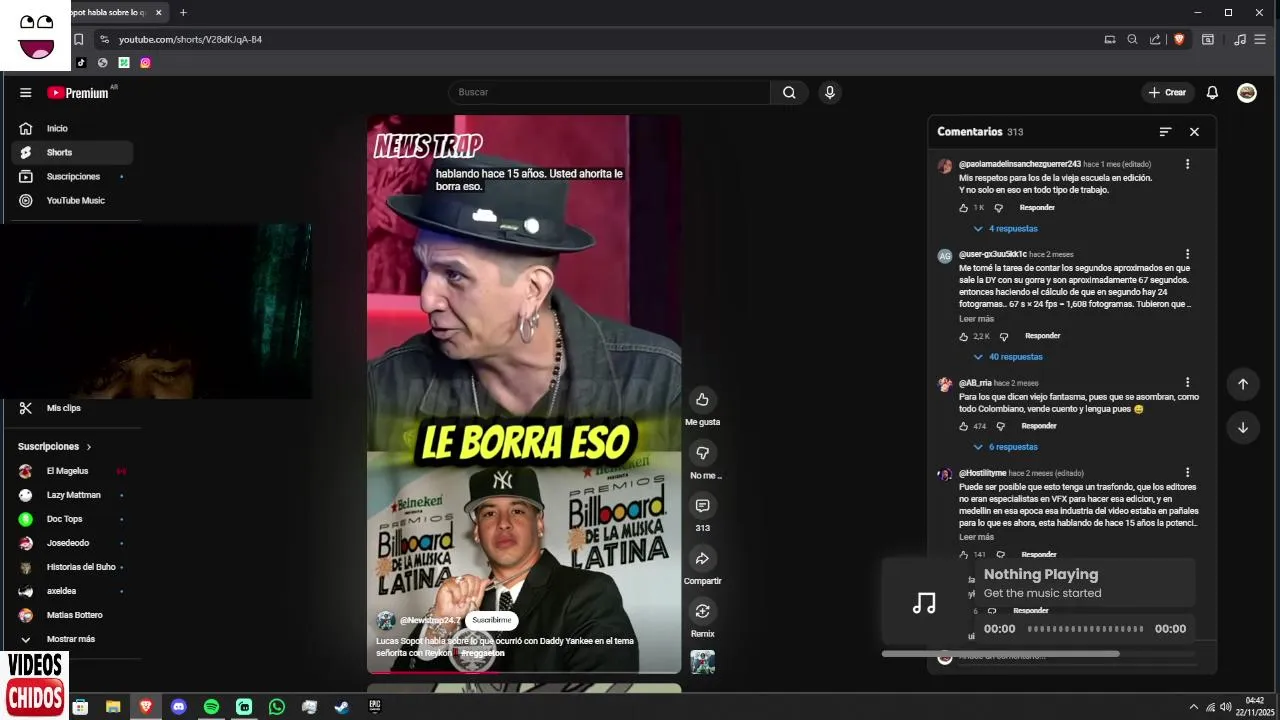
Task: Like AB_rria's comment with 474 likes
Action: point(964,426)
